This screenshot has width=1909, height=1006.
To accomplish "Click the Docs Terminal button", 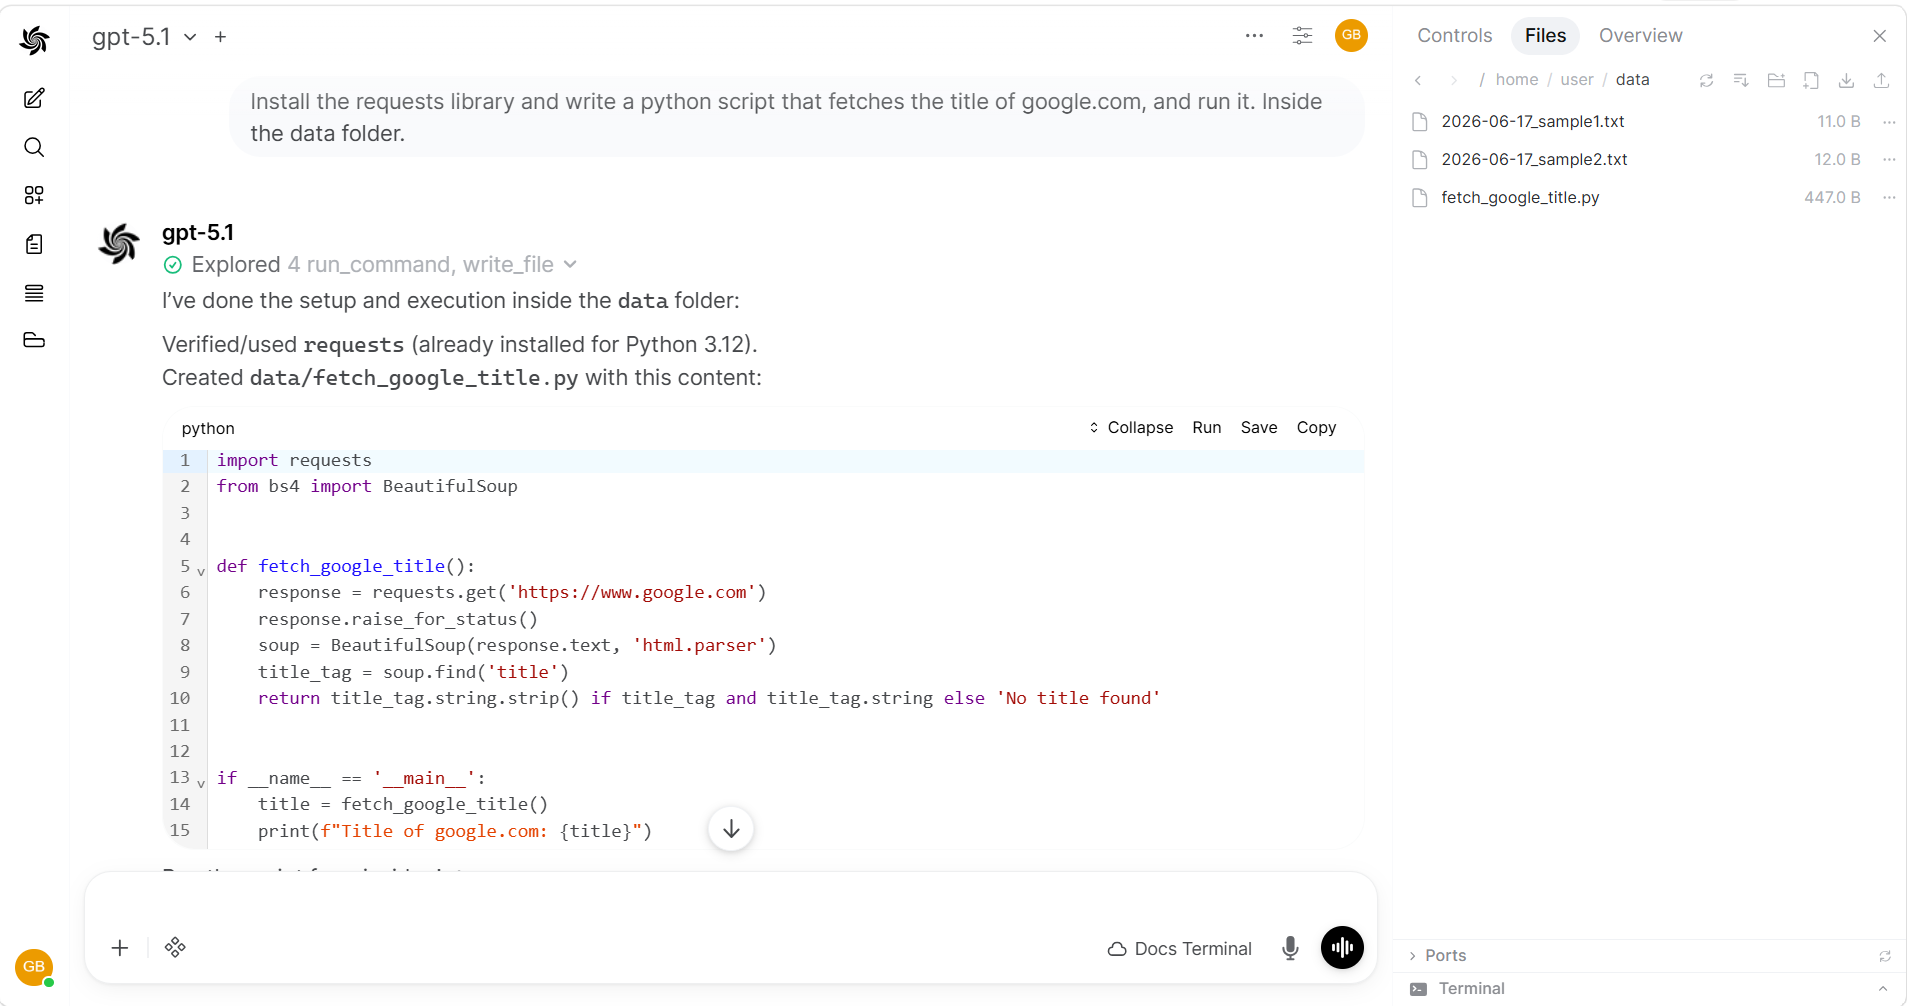I will 1180,949.
